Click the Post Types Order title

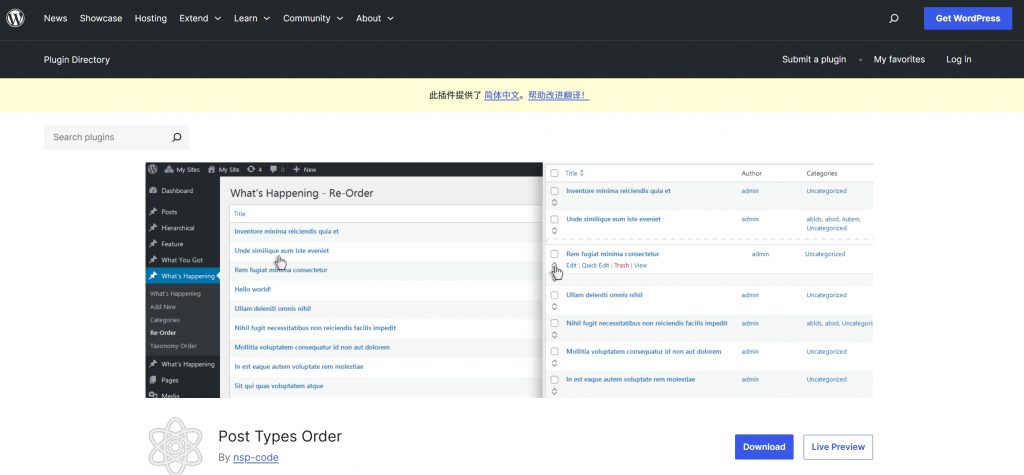280,436
